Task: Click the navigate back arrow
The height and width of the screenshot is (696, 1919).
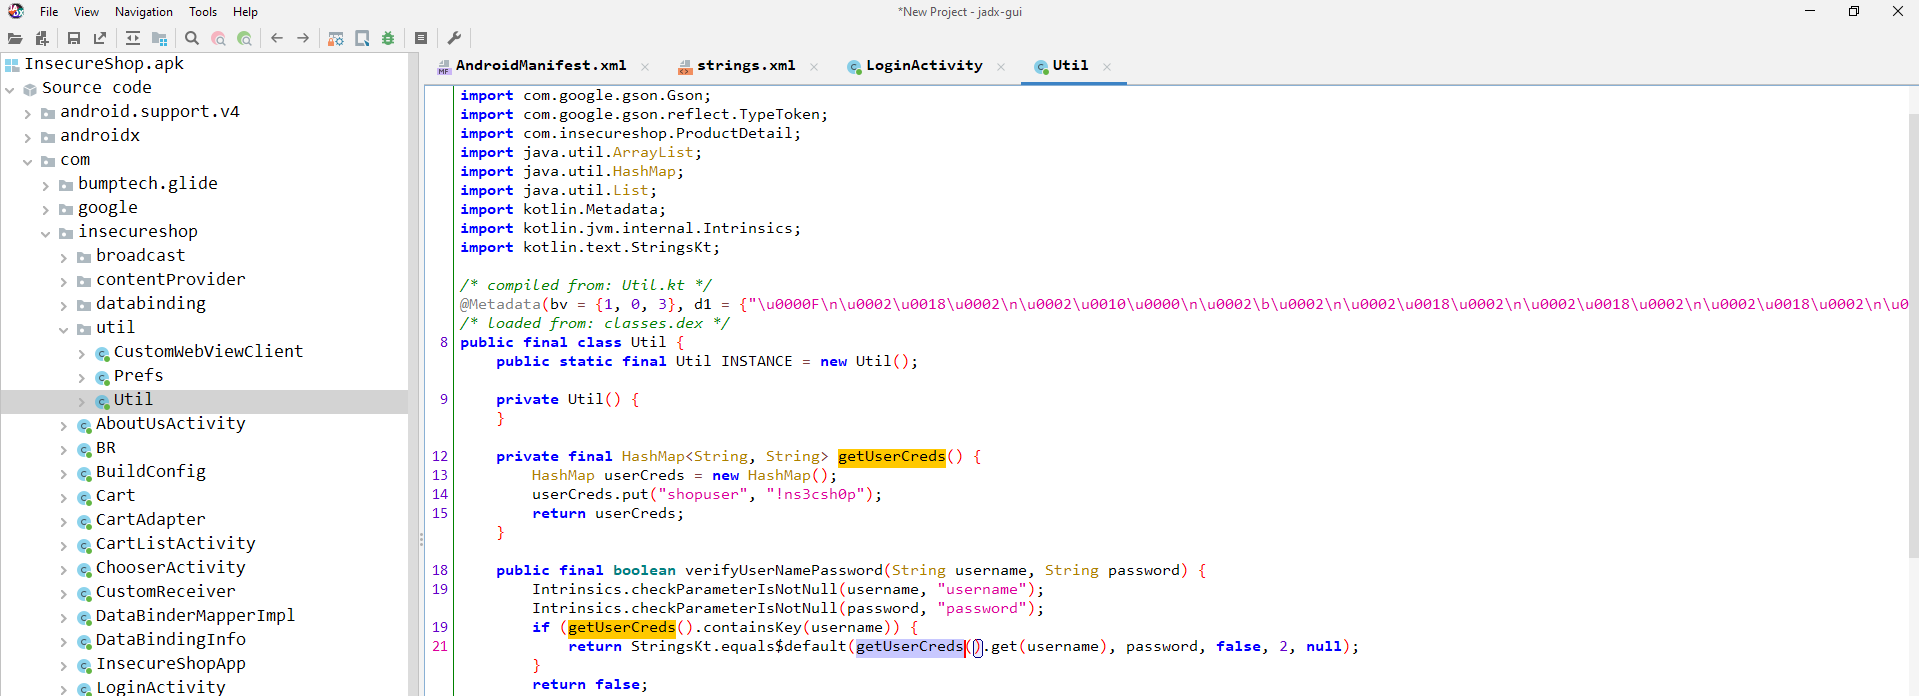Action: click(x=277, y=38)
